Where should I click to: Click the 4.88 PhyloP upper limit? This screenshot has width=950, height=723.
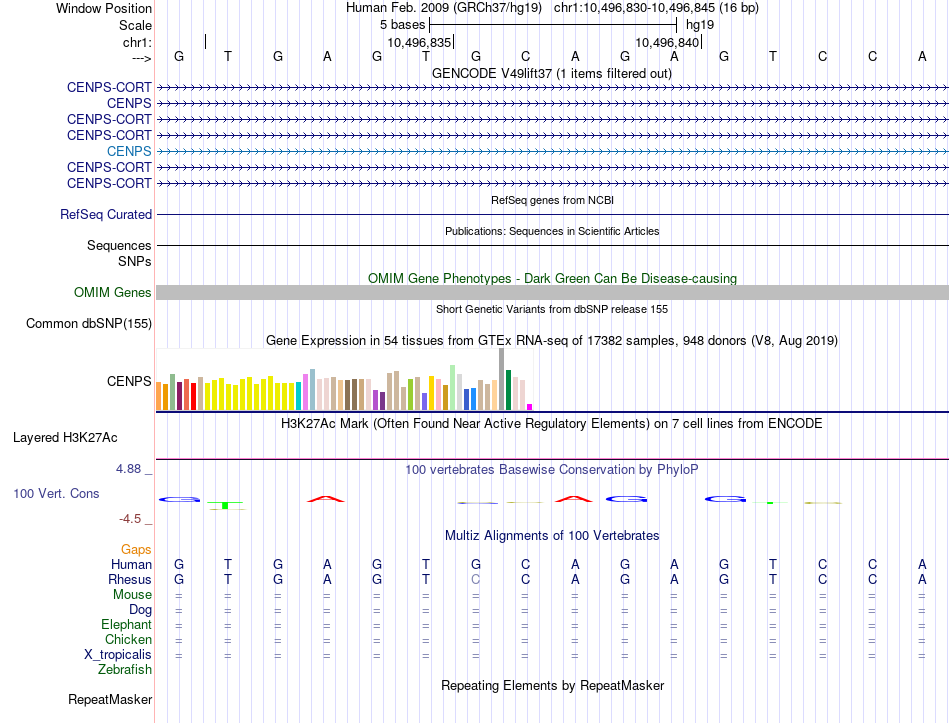pos(128,468)
